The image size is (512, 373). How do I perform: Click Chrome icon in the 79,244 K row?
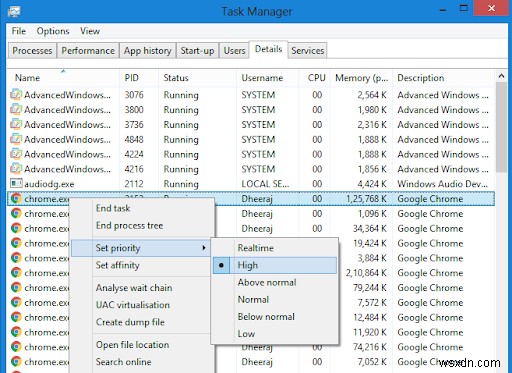point(16,287)
